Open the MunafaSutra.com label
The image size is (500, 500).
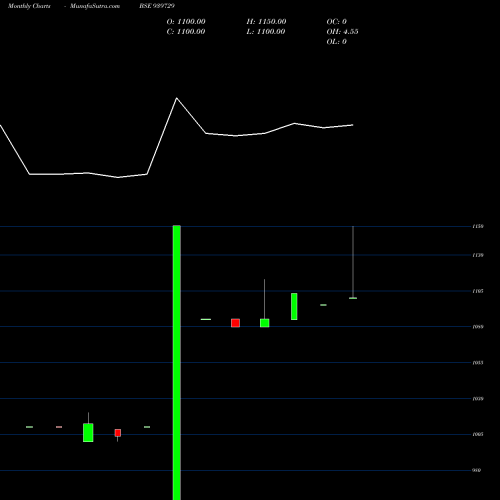pos(95,6)
